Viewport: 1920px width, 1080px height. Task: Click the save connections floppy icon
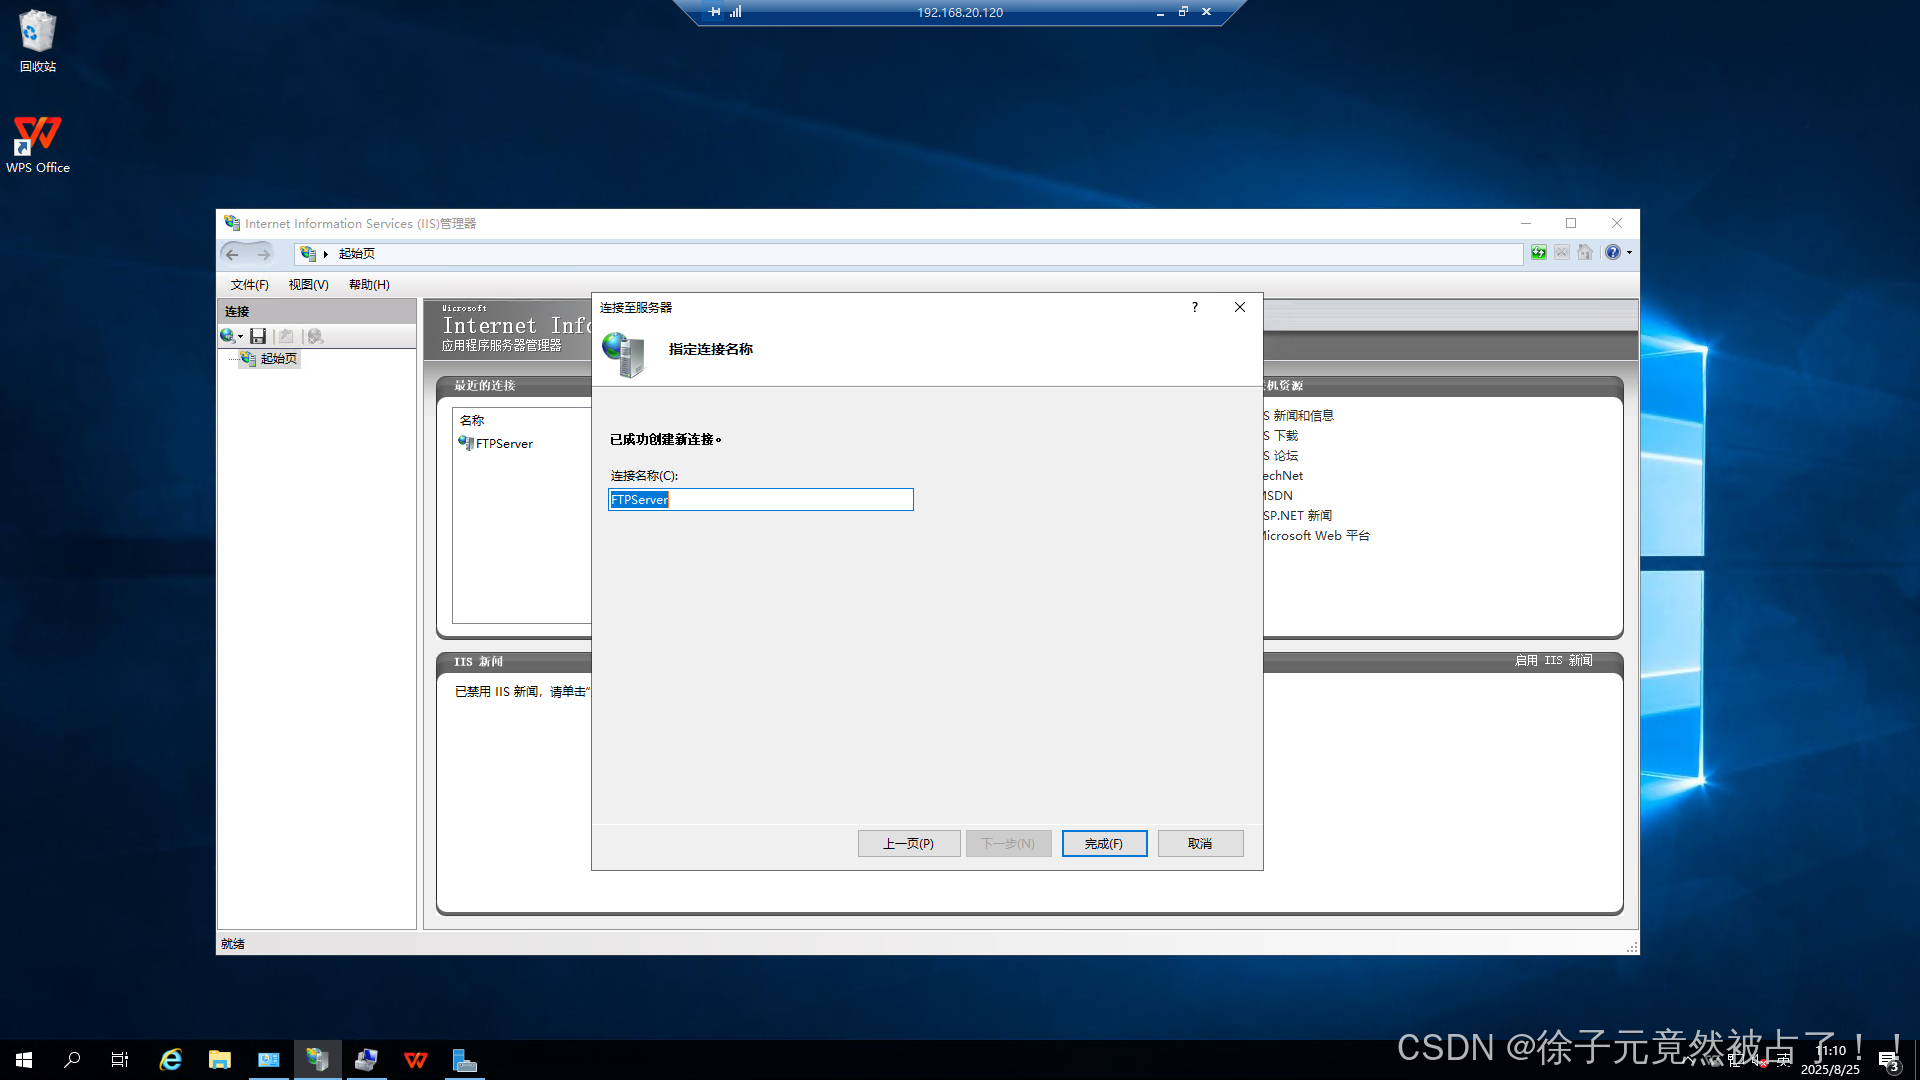coord(258,336)
